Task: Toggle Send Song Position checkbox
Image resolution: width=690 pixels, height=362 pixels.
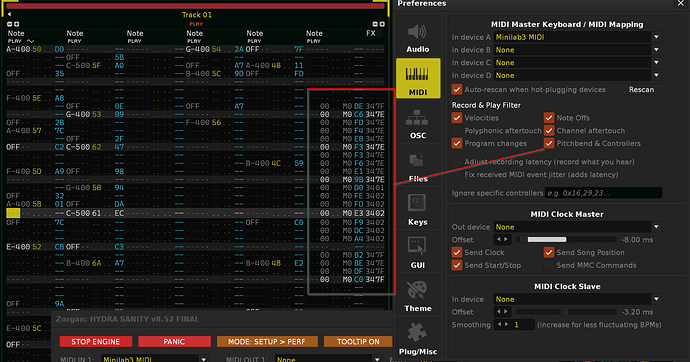Action: point(549,252)
